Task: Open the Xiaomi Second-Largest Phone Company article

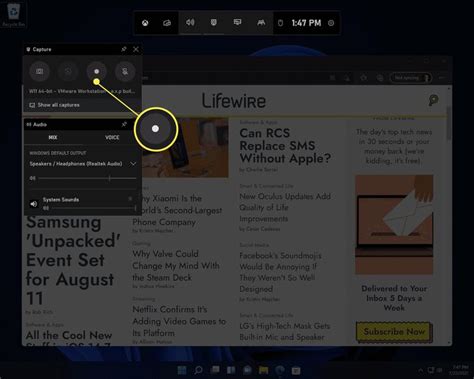Action: pos(177,210)
